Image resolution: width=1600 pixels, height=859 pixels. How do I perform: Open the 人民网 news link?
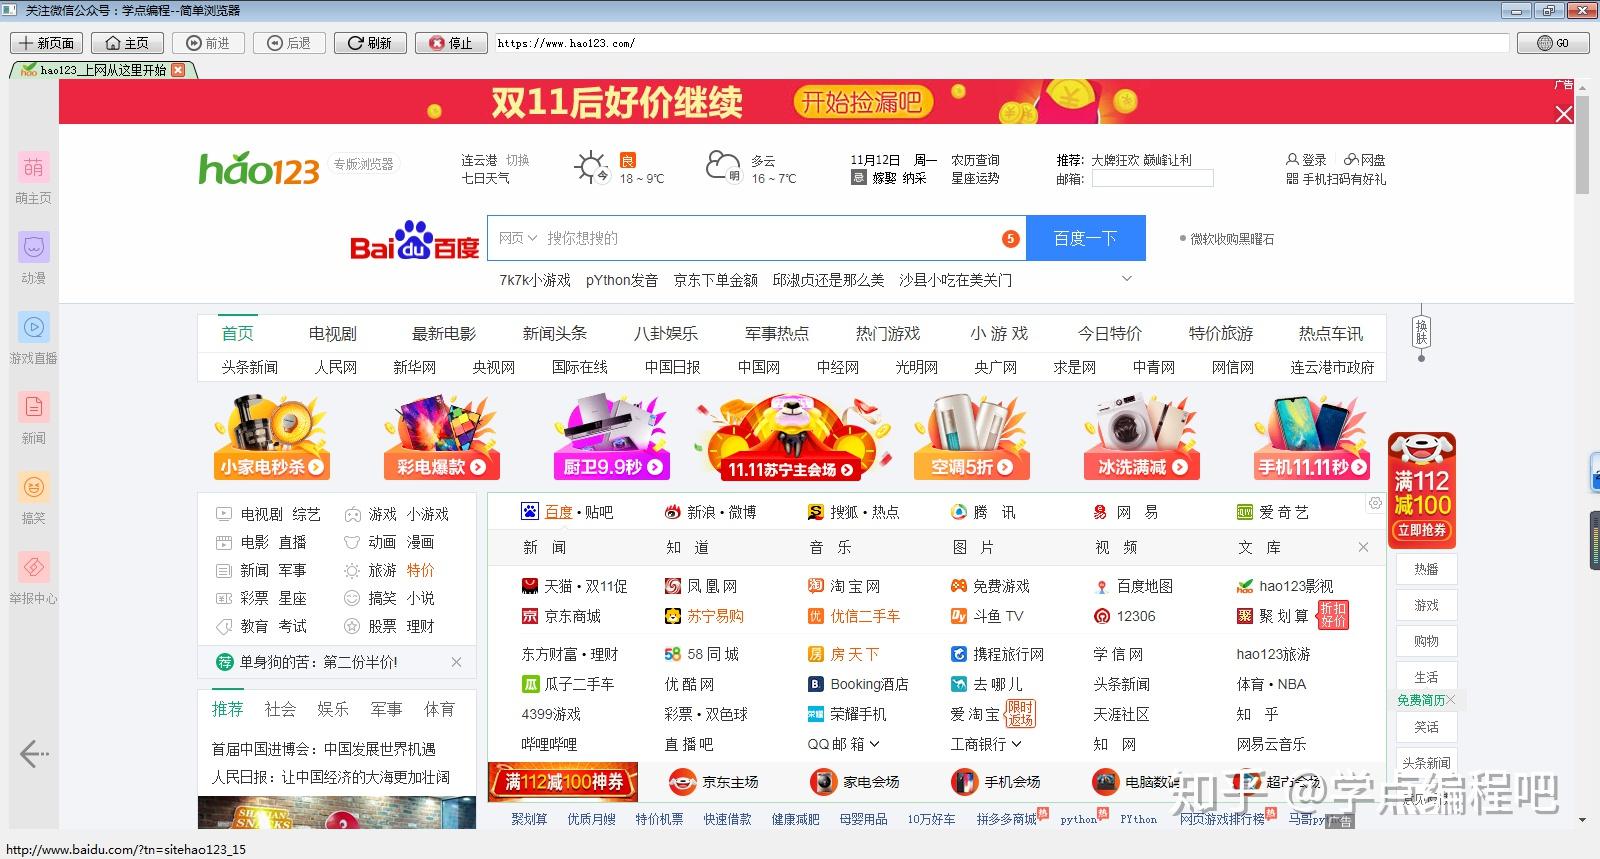tap(335, 367)
